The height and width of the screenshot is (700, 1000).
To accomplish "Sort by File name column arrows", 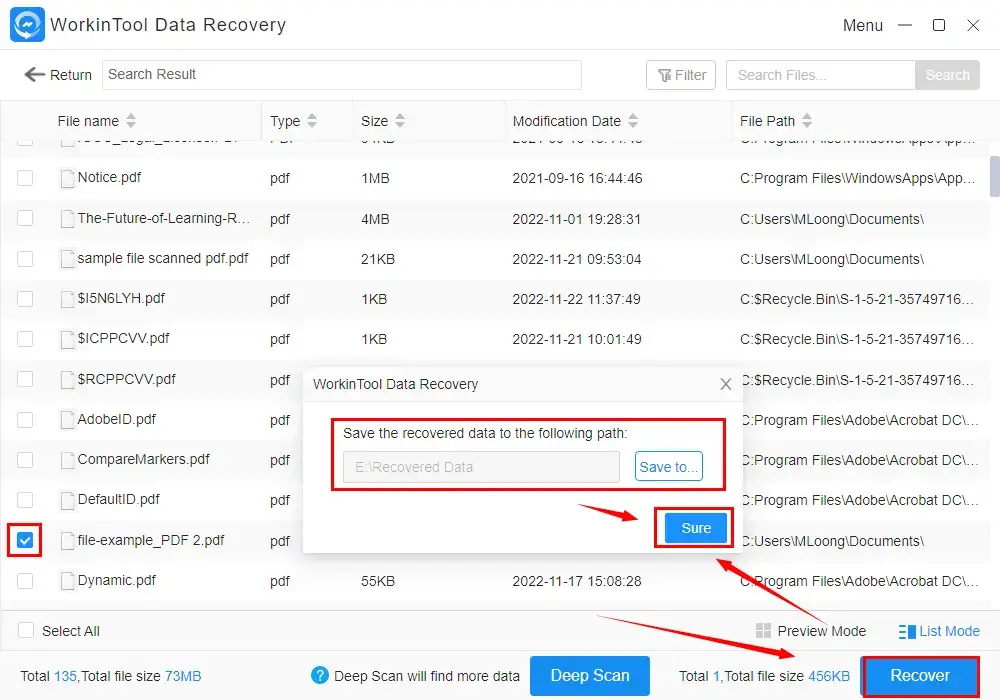I will 131,120.
